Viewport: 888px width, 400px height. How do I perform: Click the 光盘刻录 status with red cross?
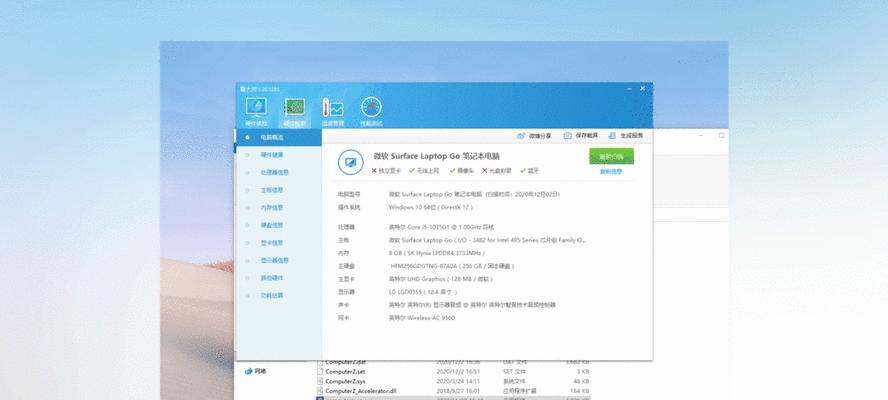(x=497, y=171)
